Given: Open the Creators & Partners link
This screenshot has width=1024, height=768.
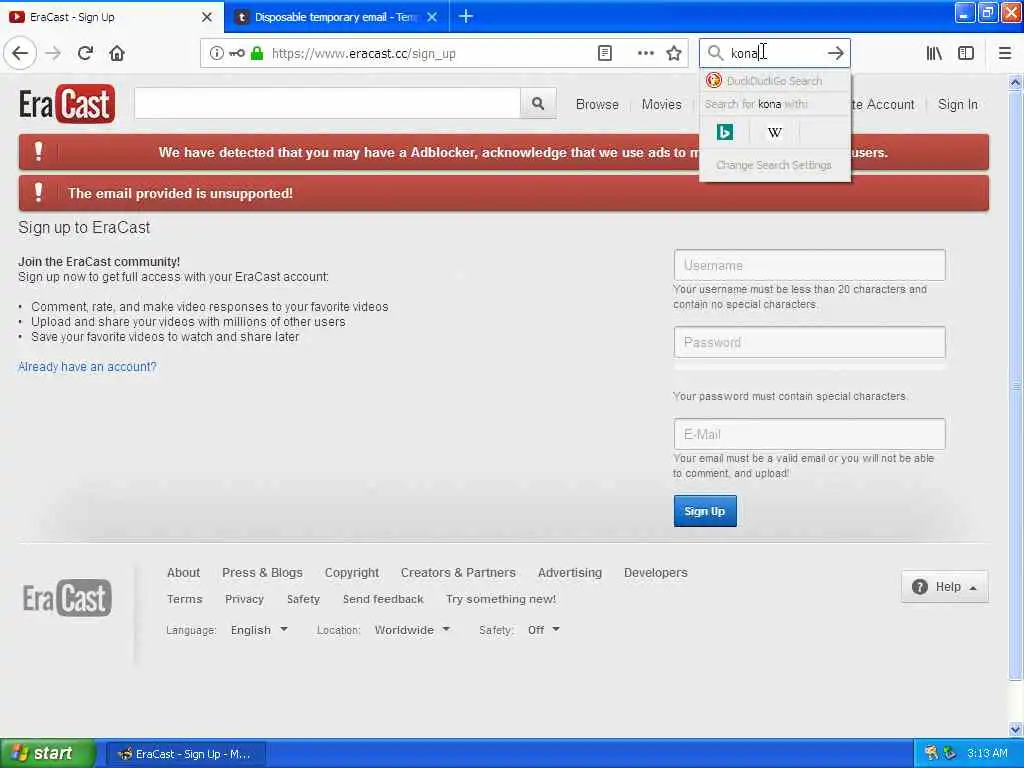Looking at the screenshot, I should [x=458, y=573].
